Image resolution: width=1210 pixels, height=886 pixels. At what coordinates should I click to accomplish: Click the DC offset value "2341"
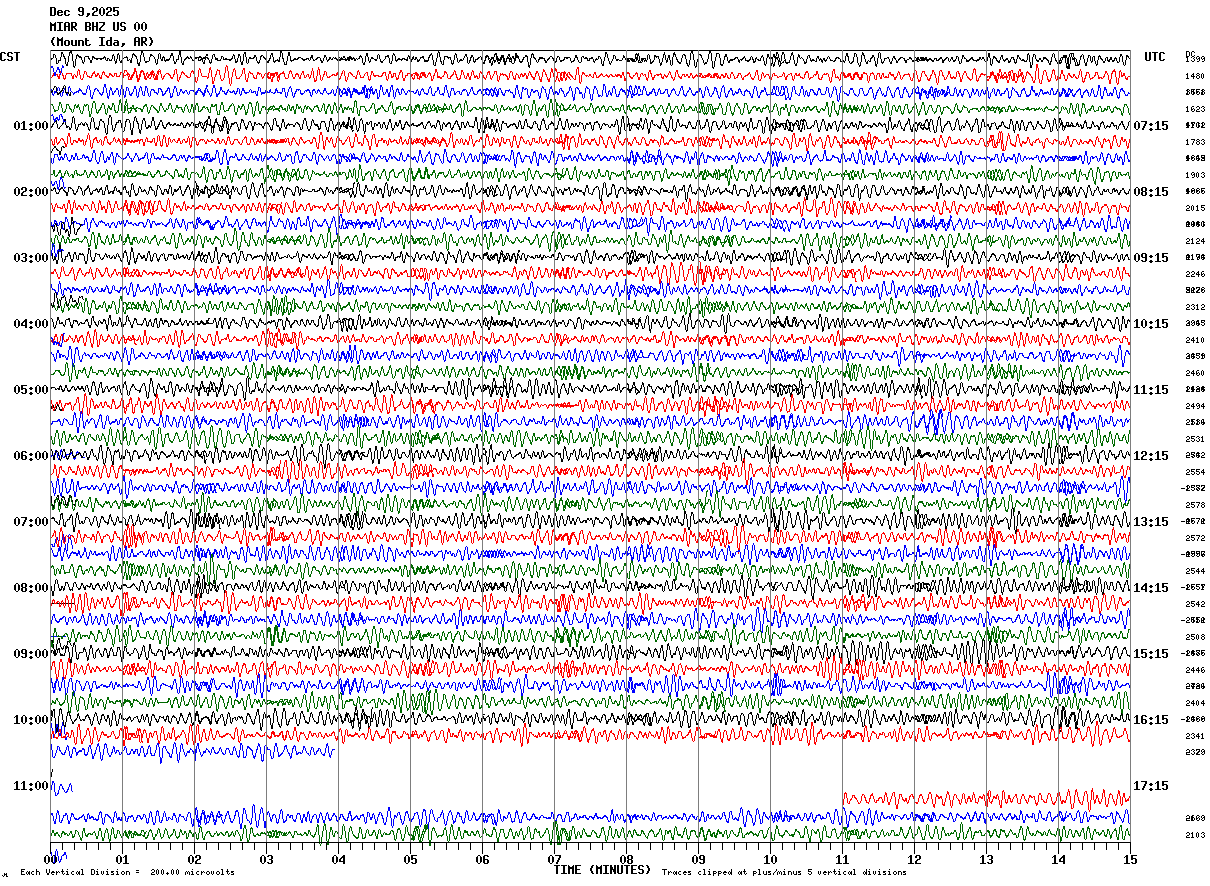(1195, 736)
